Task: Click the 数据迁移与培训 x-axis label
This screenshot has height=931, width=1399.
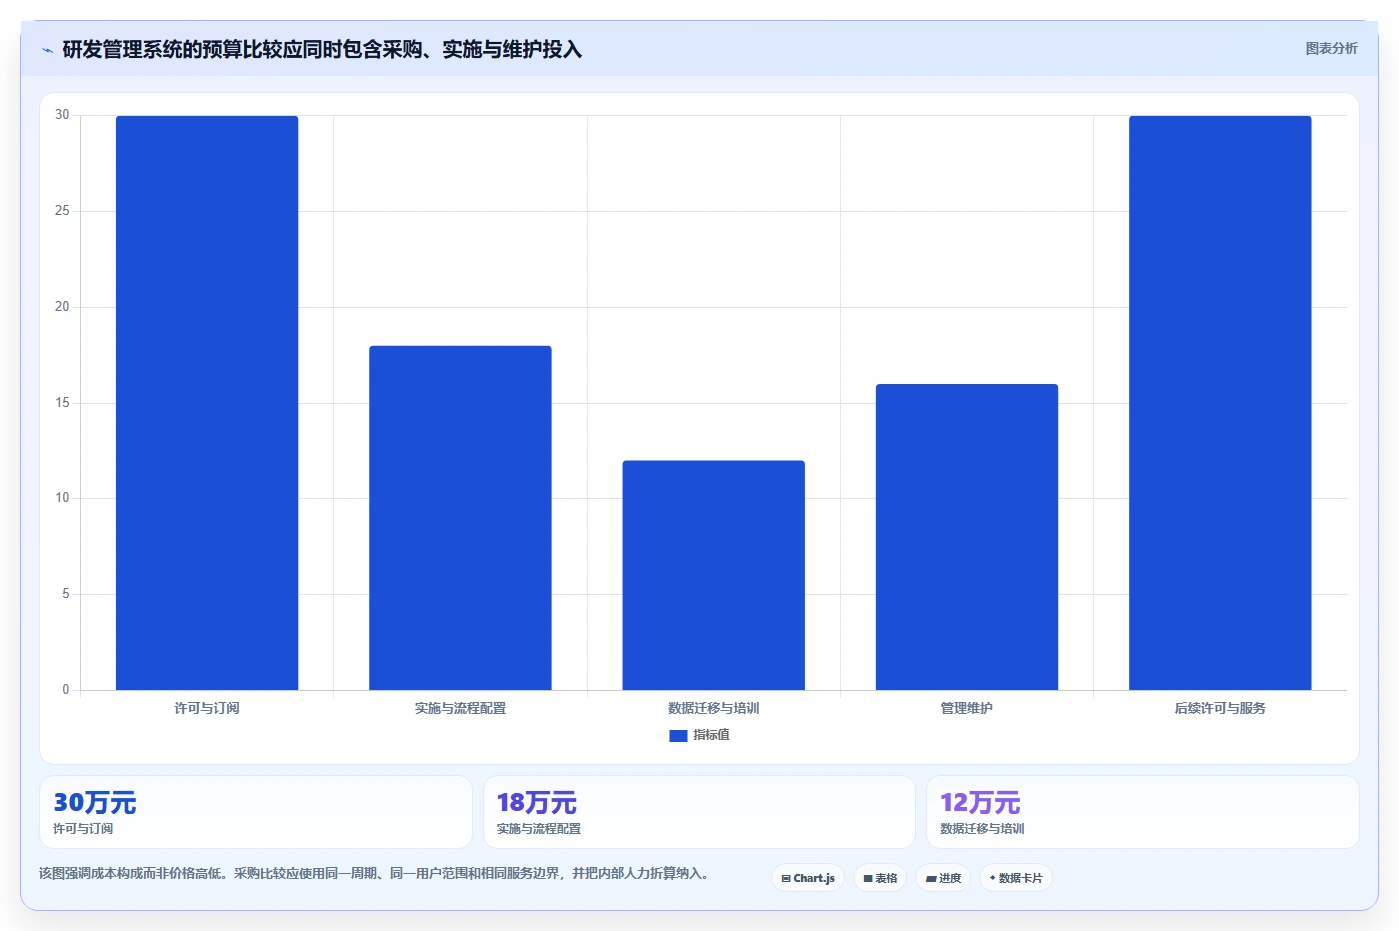Action: click(x=713, y=708)
